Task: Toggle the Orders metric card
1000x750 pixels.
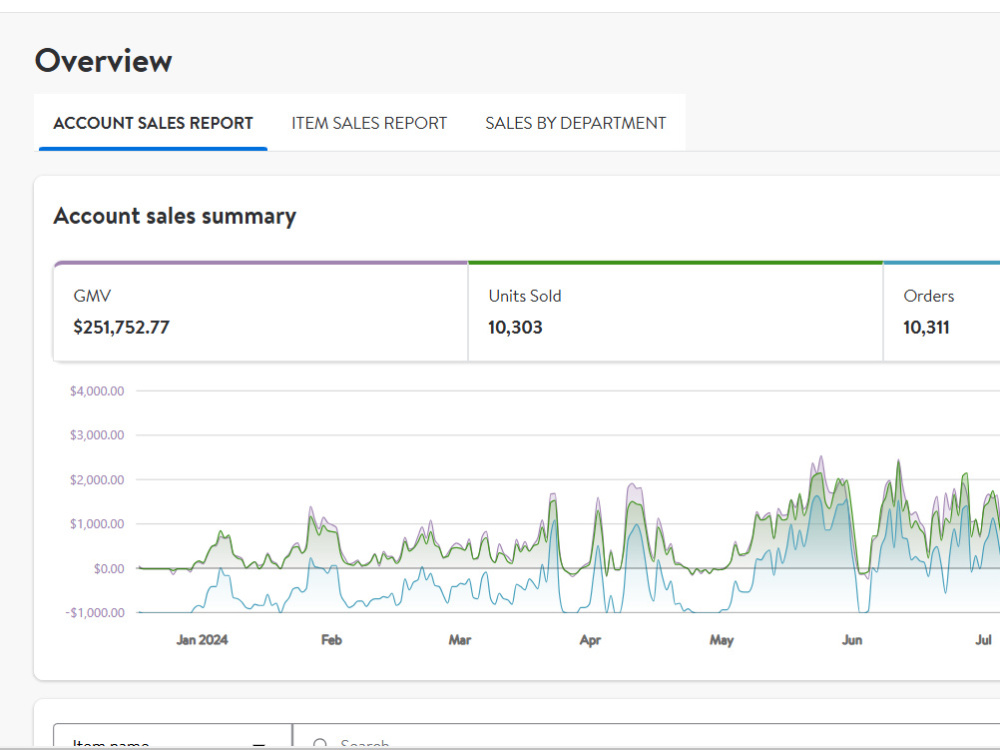Action: click(941, 312)
